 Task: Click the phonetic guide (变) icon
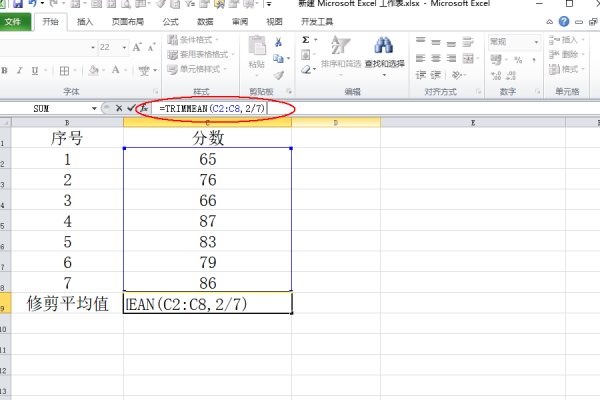[144, 70]
